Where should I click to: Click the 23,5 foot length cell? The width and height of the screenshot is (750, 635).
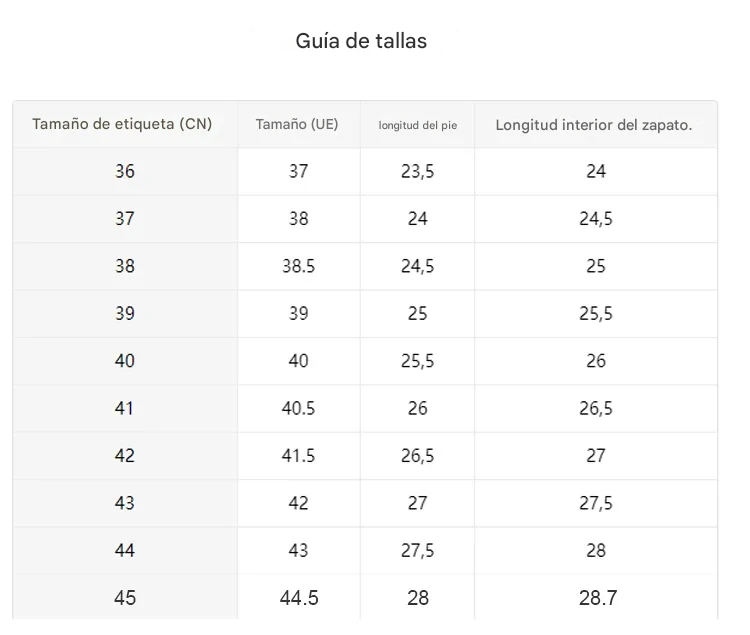417,171
